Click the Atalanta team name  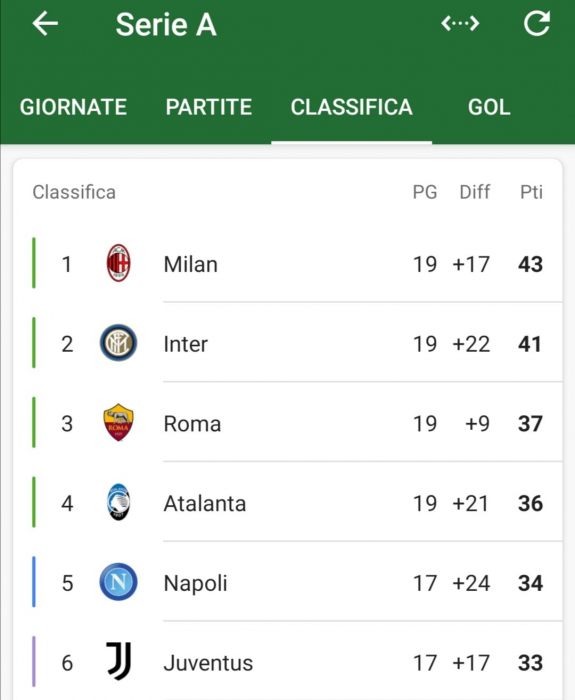point(204,504)
